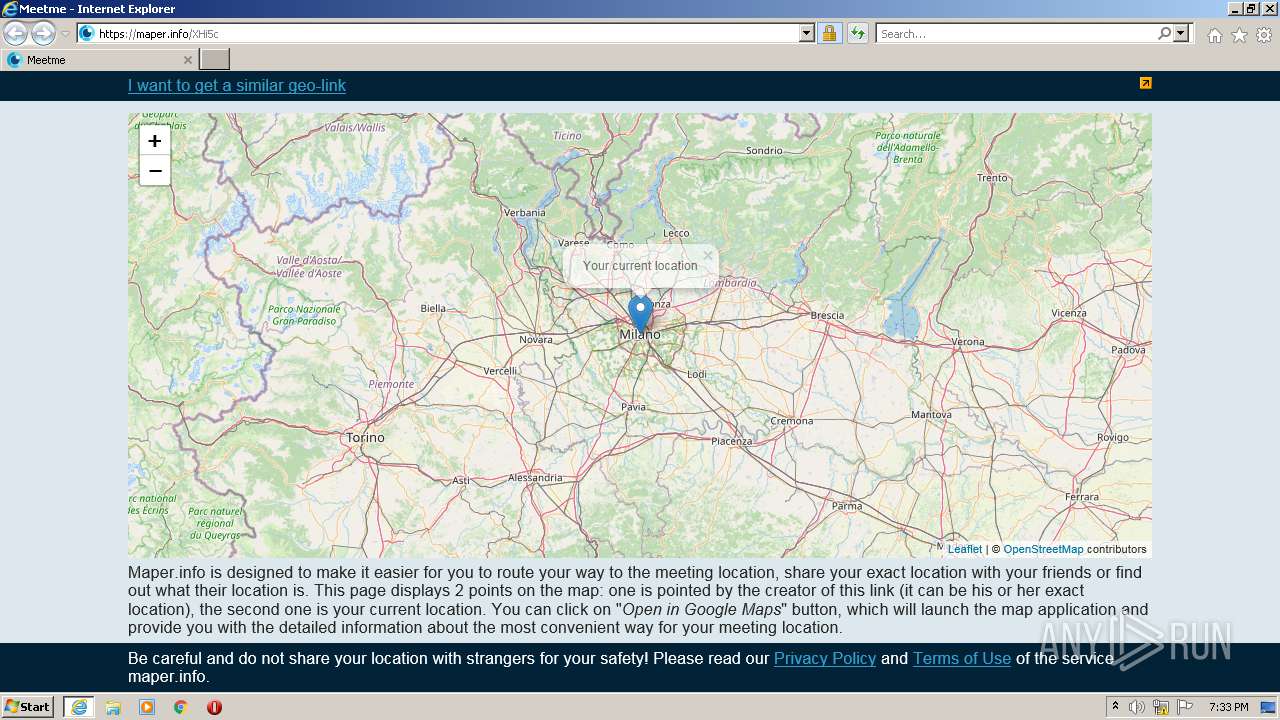Click the Brescia label on the map
Image resolution: width=1280 pixels, height=720 pixels.
tap(827, 316)
